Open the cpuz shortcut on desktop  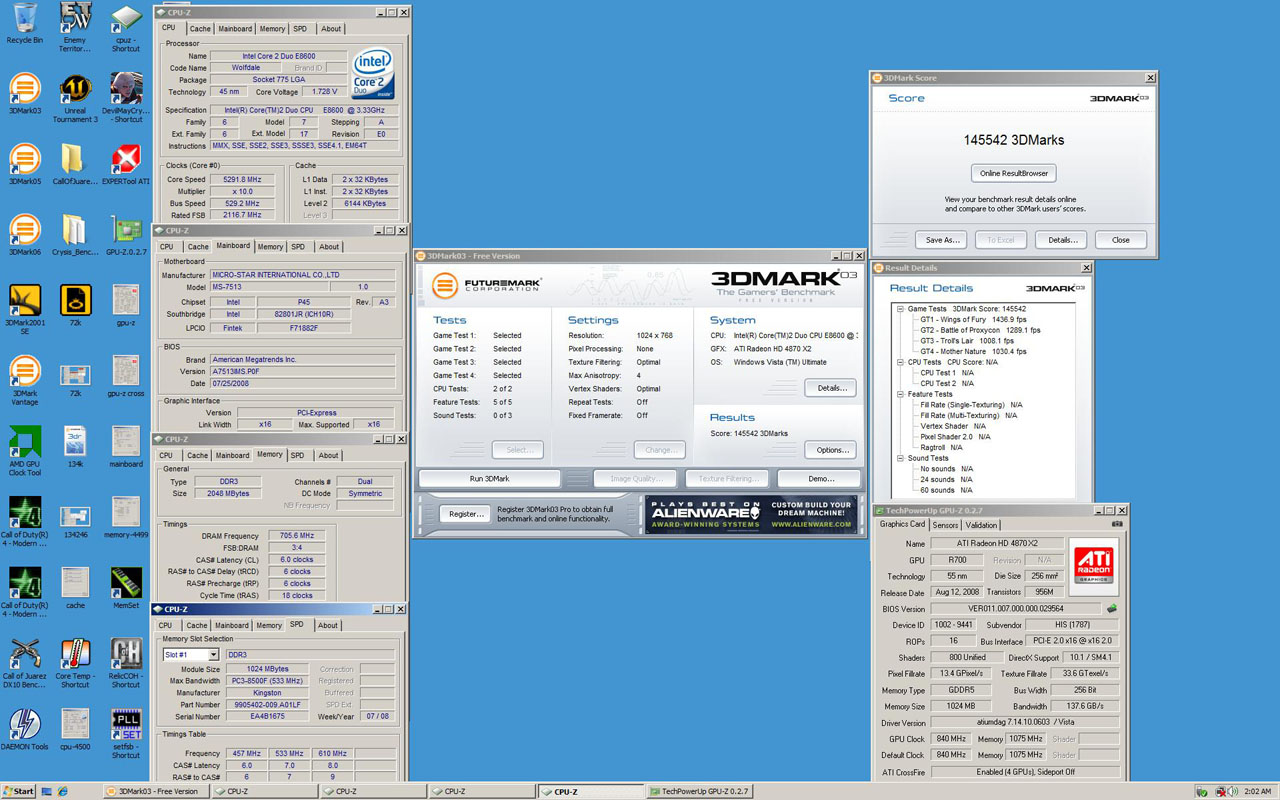click(126, 28)
